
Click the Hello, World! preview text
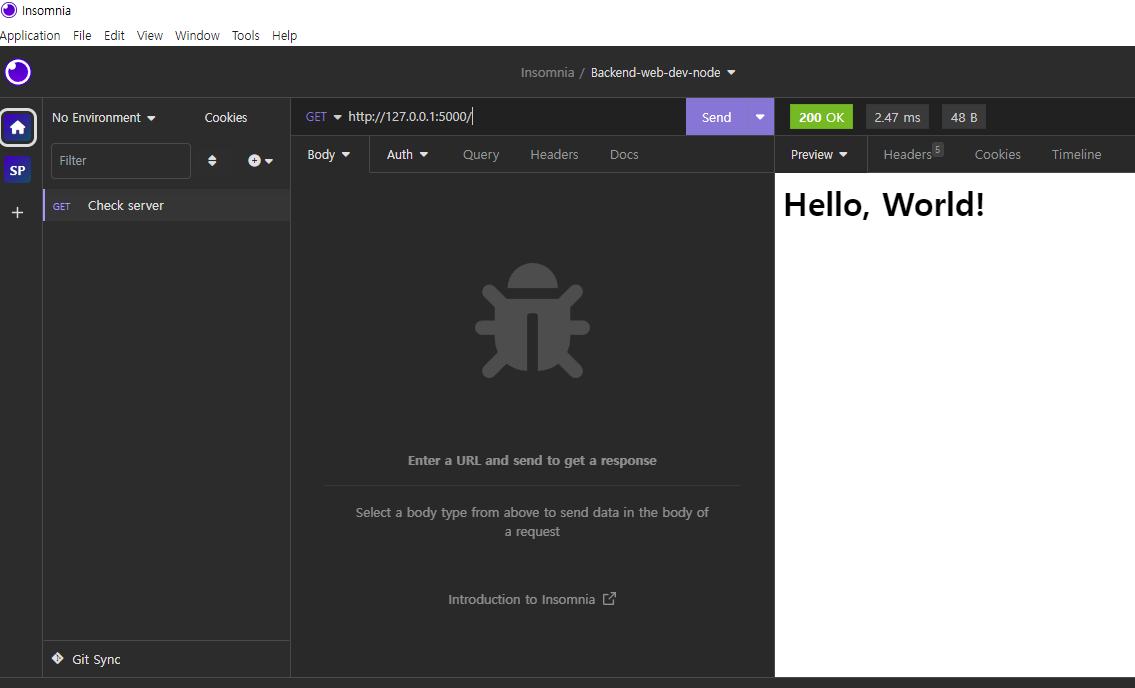coord(884,205)
